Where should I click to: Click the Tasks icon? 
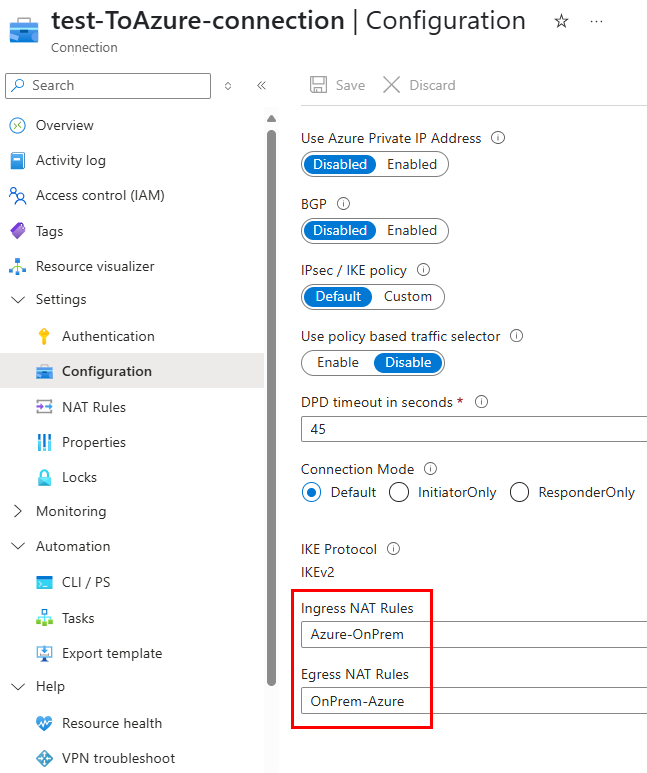click(44, 618)
